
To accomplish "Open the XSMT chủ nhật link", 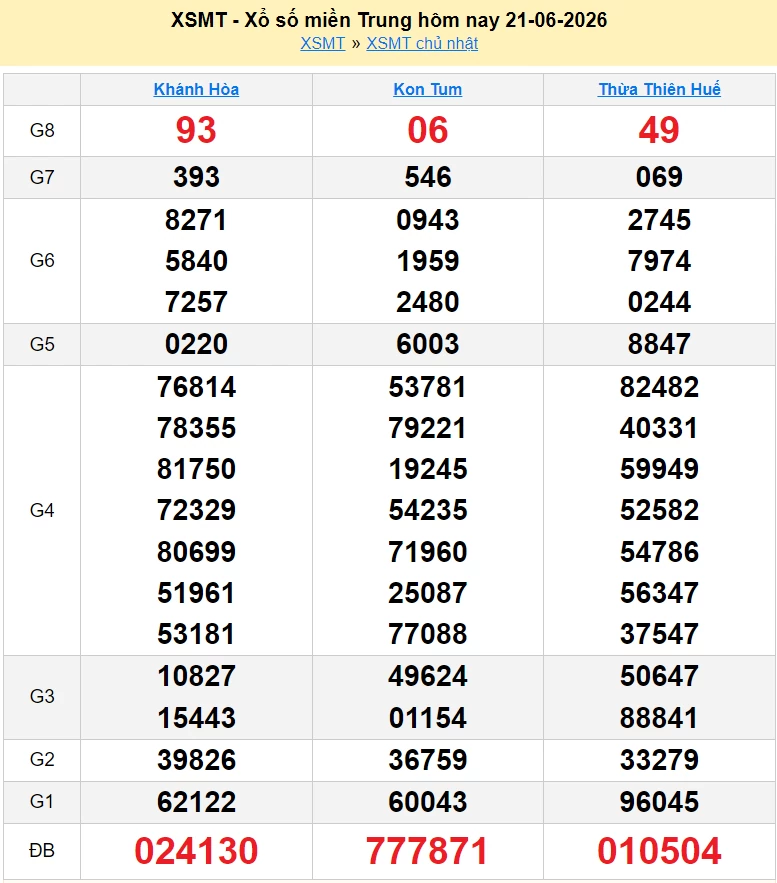I will [x=422, y=43].
